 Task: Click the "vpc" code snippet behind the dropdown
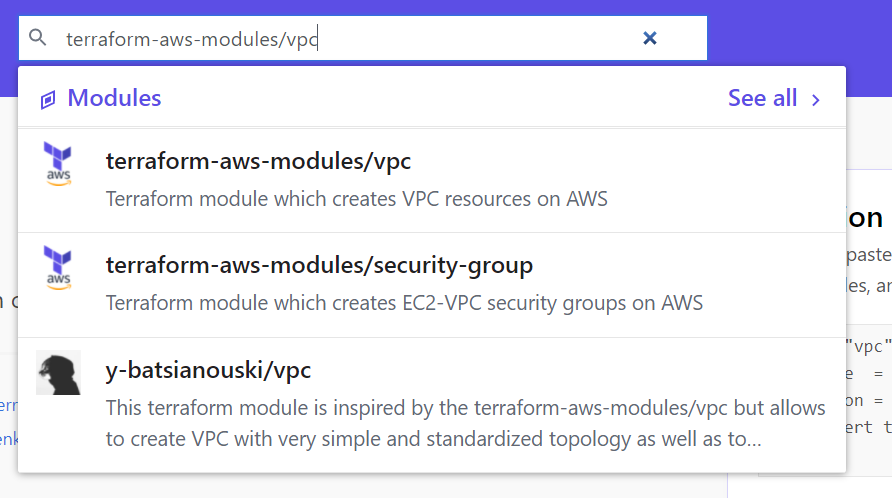(868, 347)
